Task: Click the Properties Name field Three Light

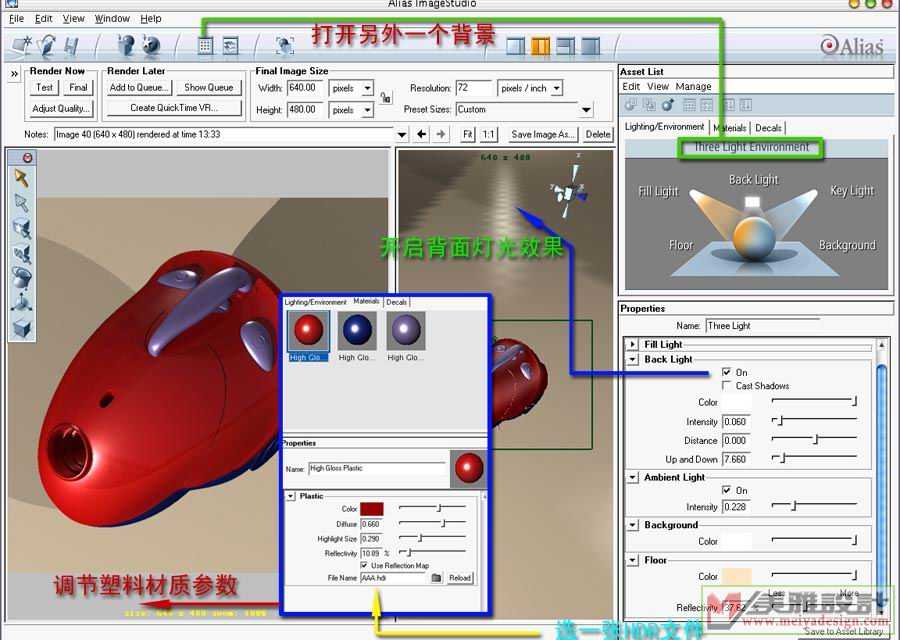Action: coord(763,325)
